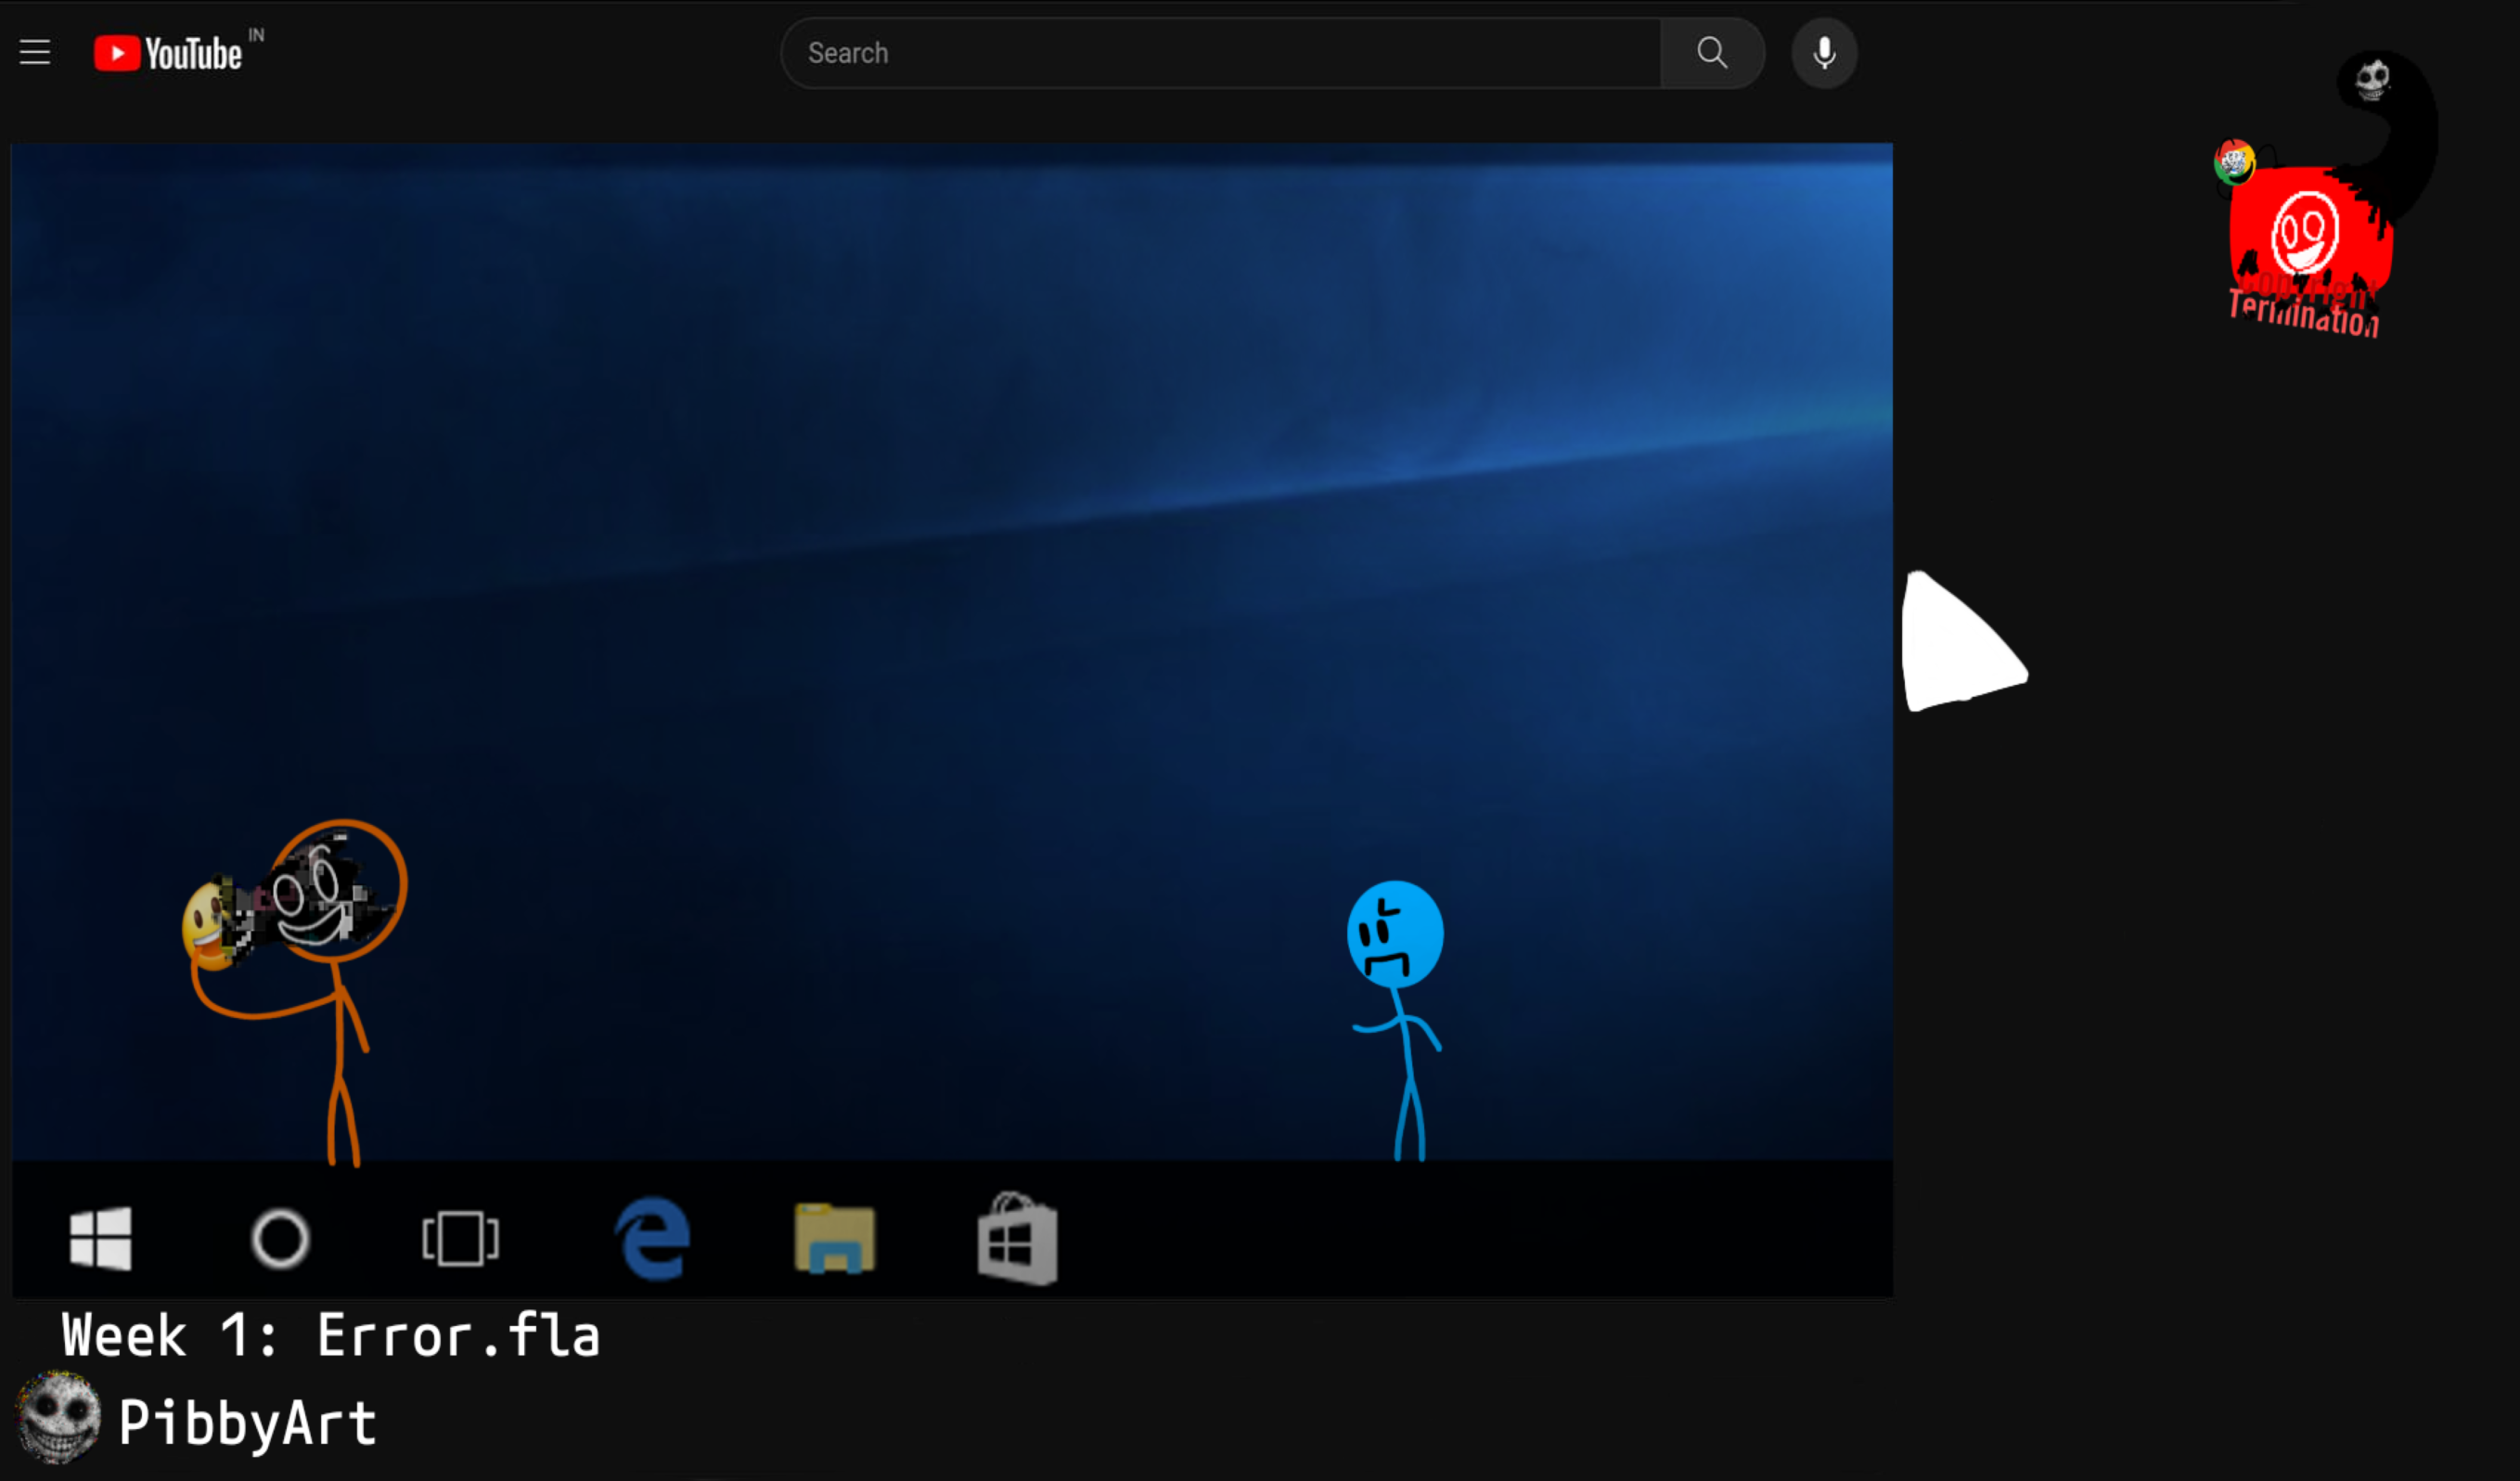Click the Windows Start logo
This screenshot has height=1481, width=2520.
point(100,1238)
